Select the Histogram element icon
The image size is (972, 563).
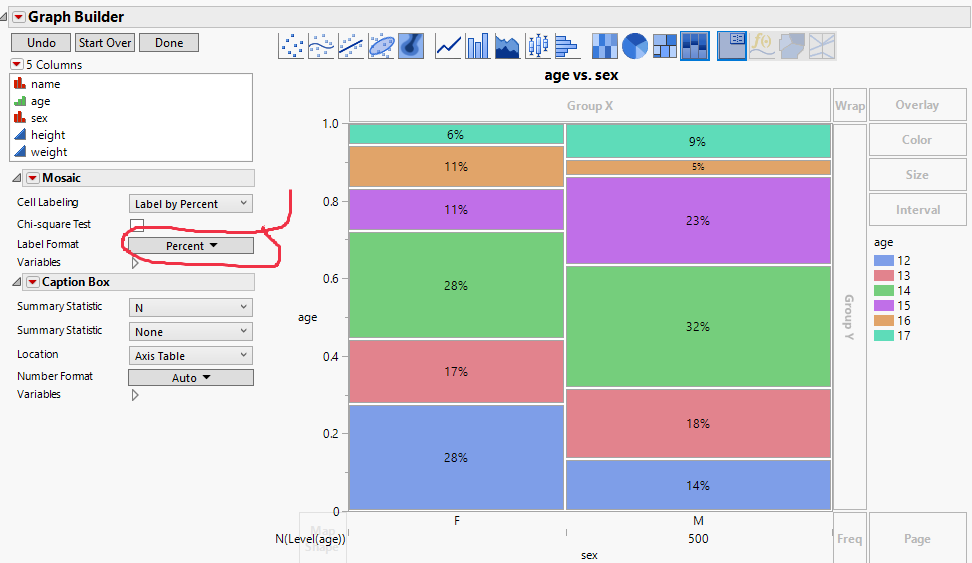click(x=567, y=46)
